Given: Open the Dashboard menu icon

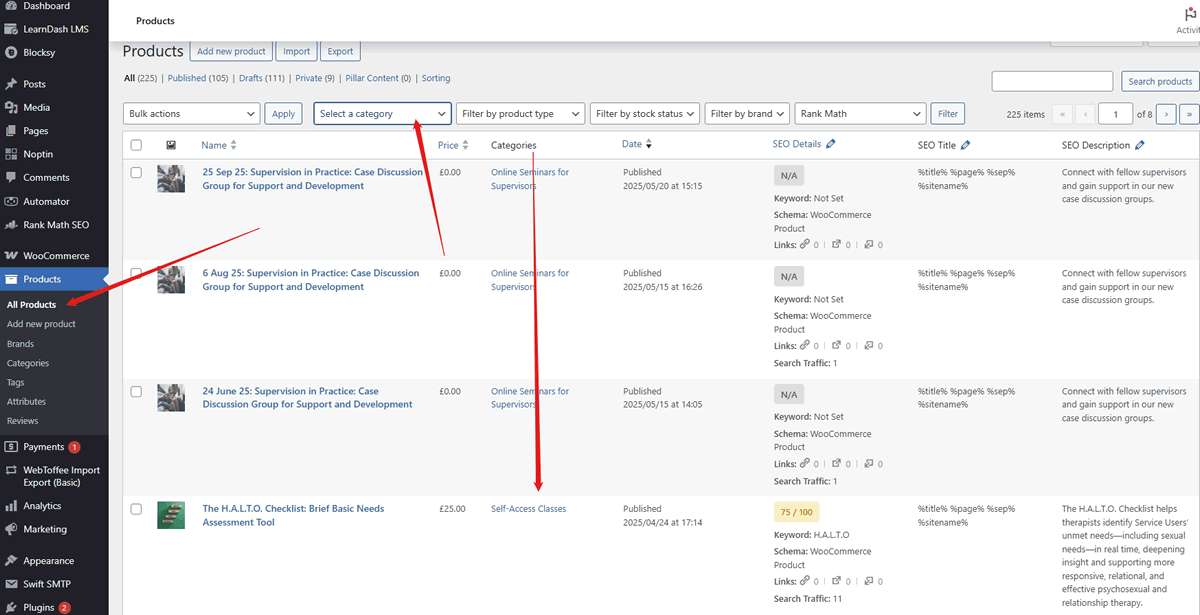Looking at the screenshot, I should coord(11,6).
